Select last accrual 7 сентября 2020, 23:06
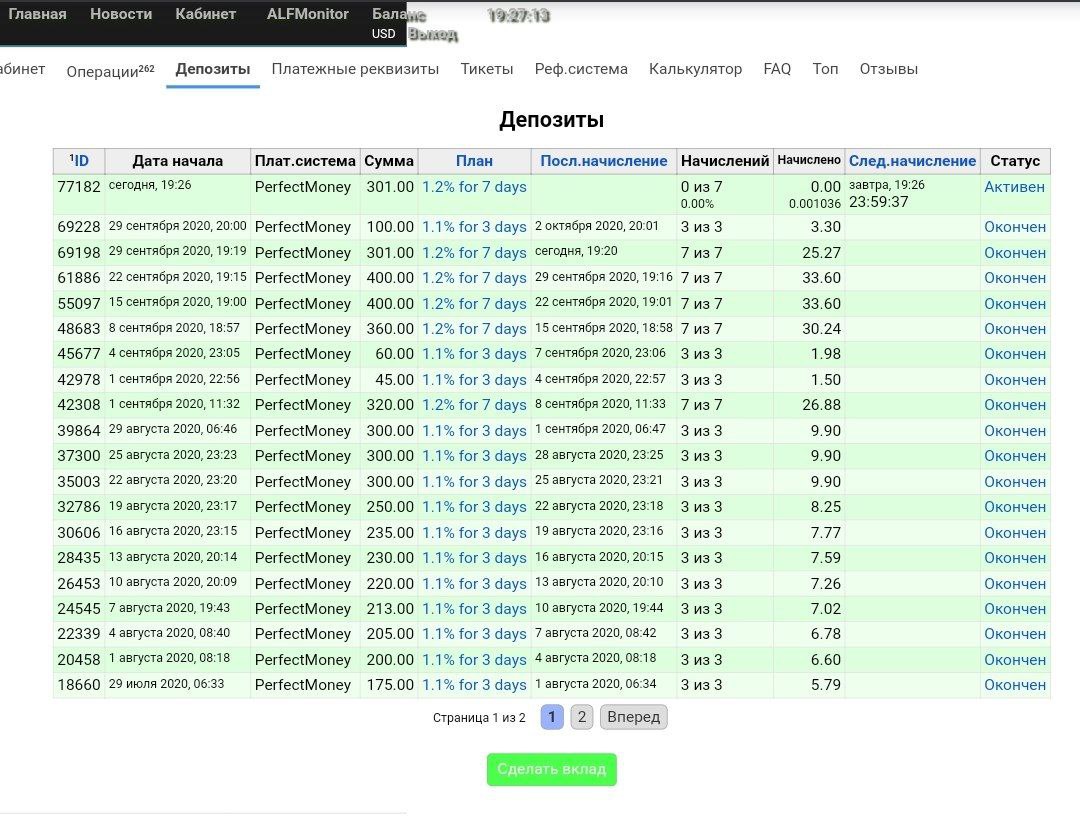1080x825 pixels. (600, 353)
